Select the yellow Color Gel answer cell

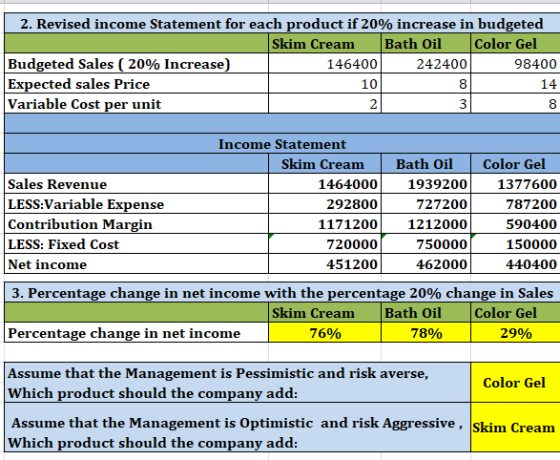click(515, 382)
